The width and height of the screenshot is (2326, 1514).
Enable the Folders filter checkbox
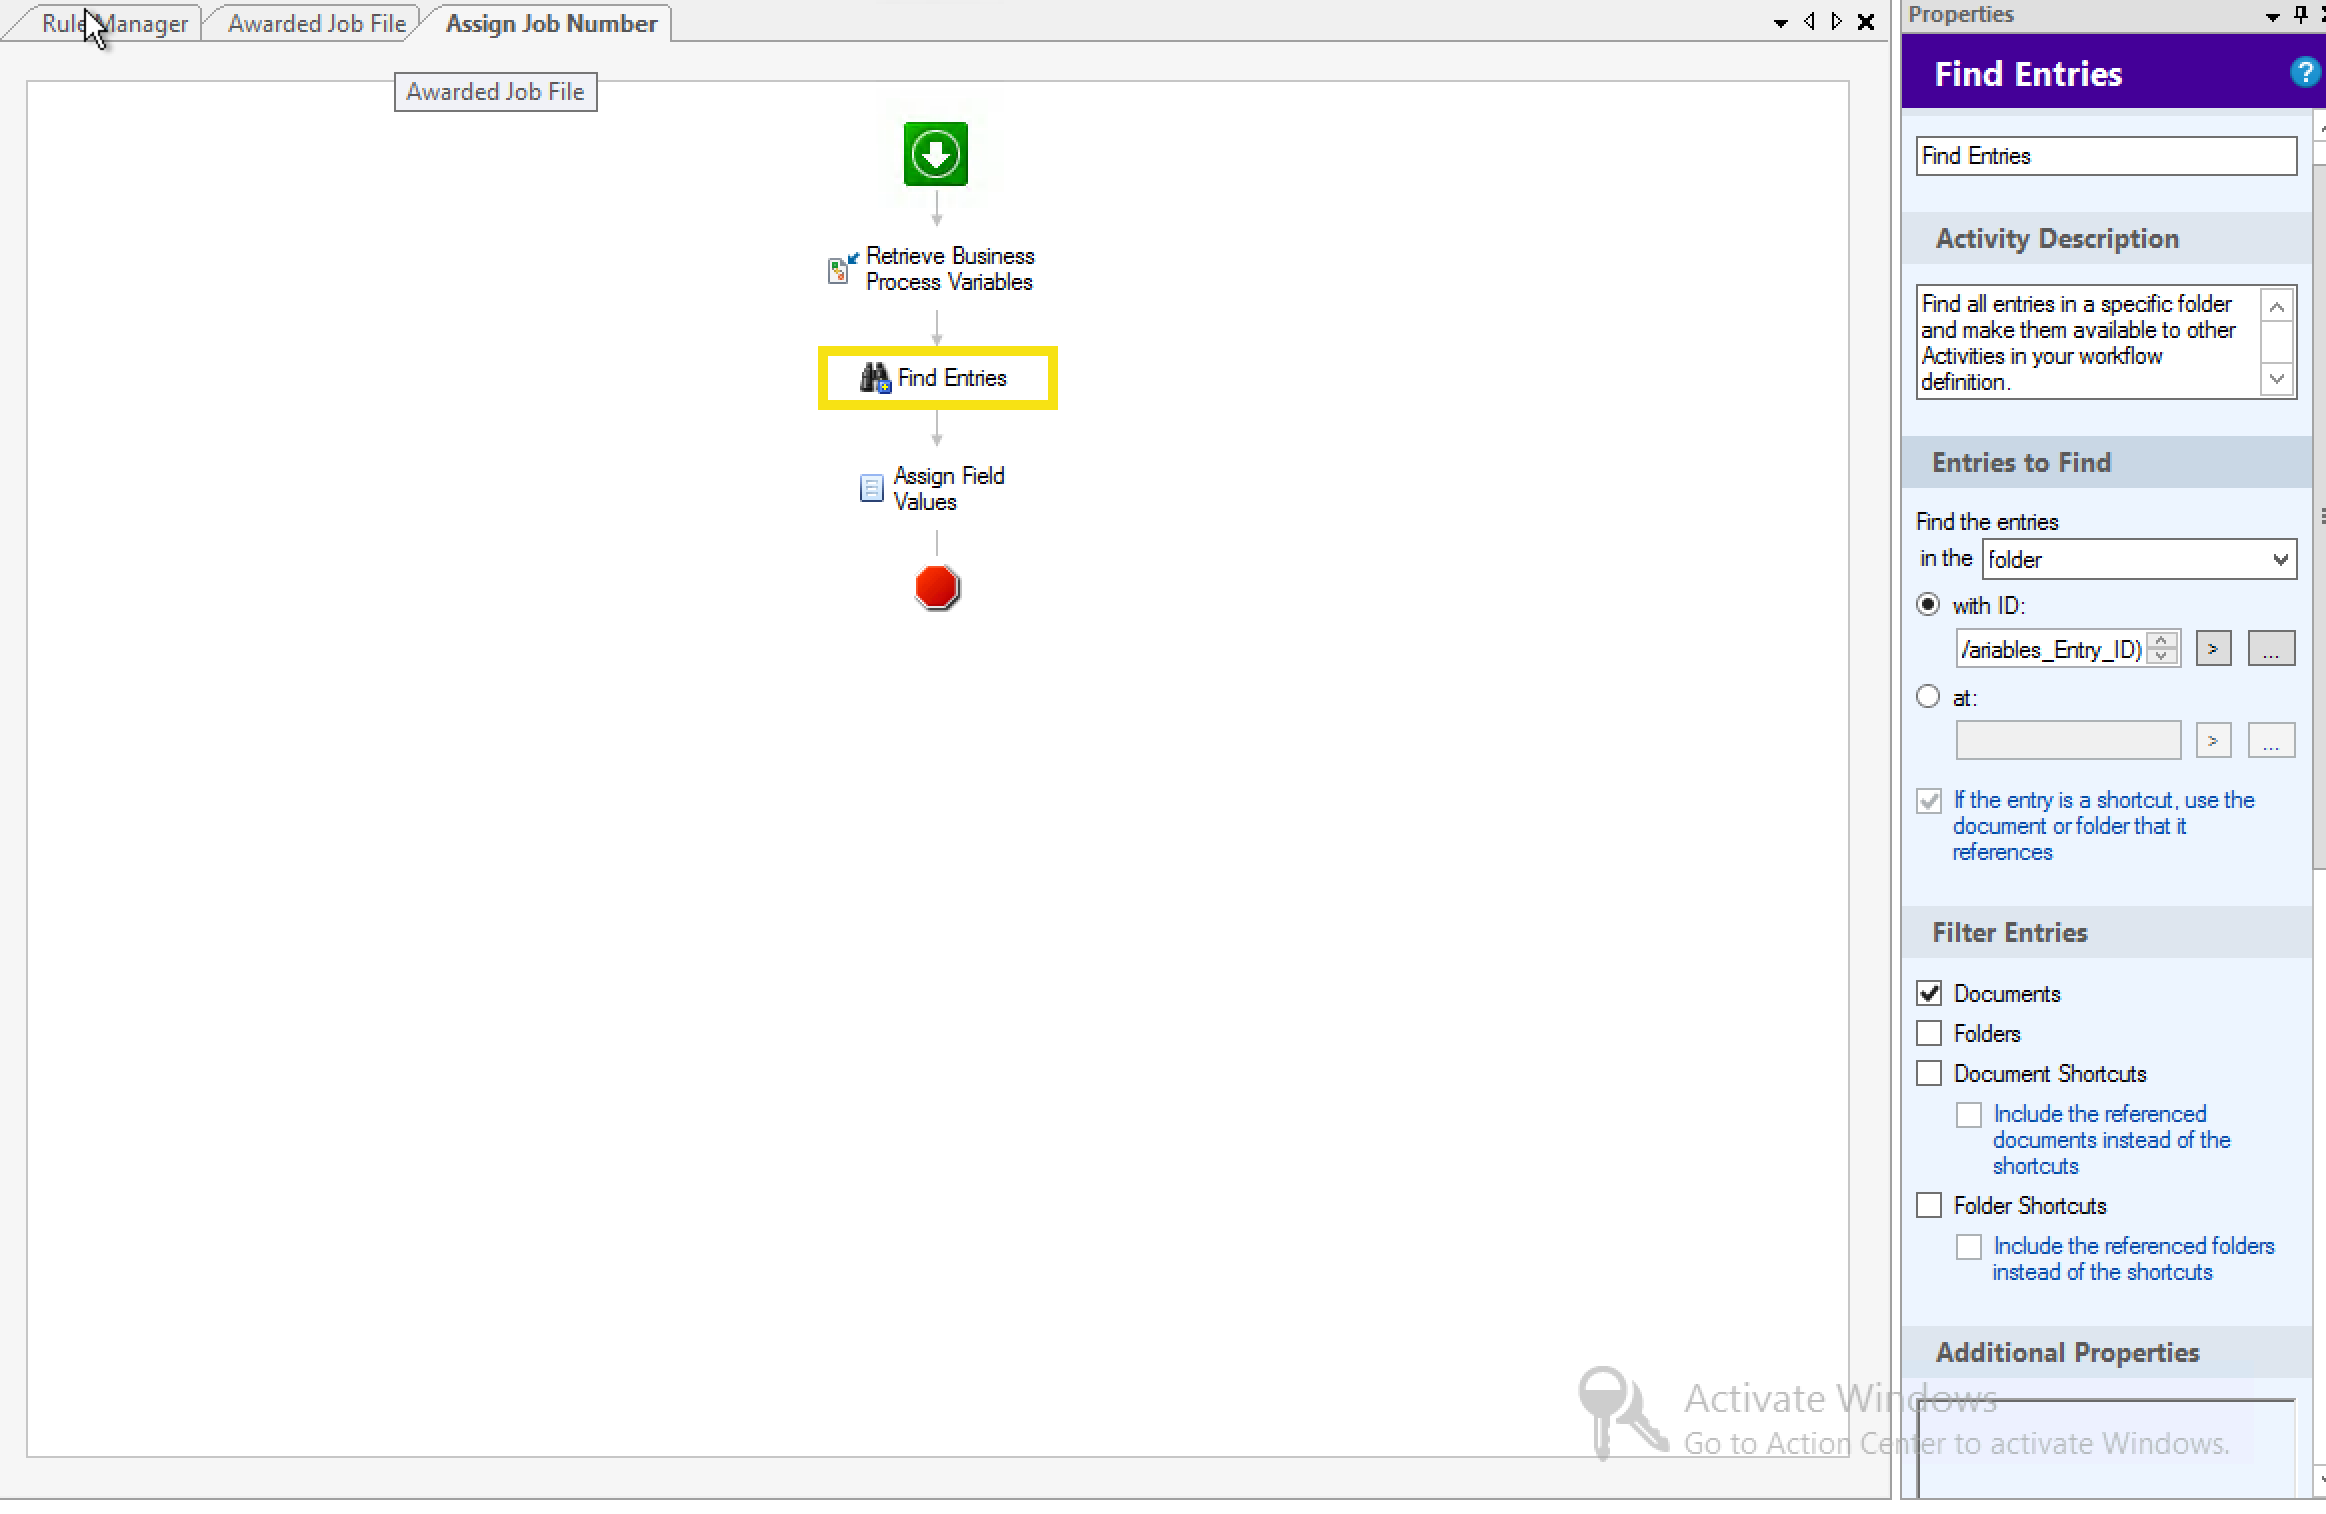1929,1033
